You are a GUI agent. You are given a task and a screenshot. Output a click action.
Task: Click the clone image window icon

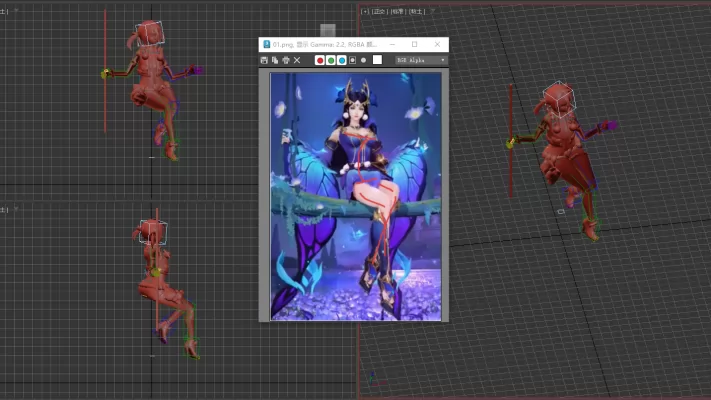275,60
